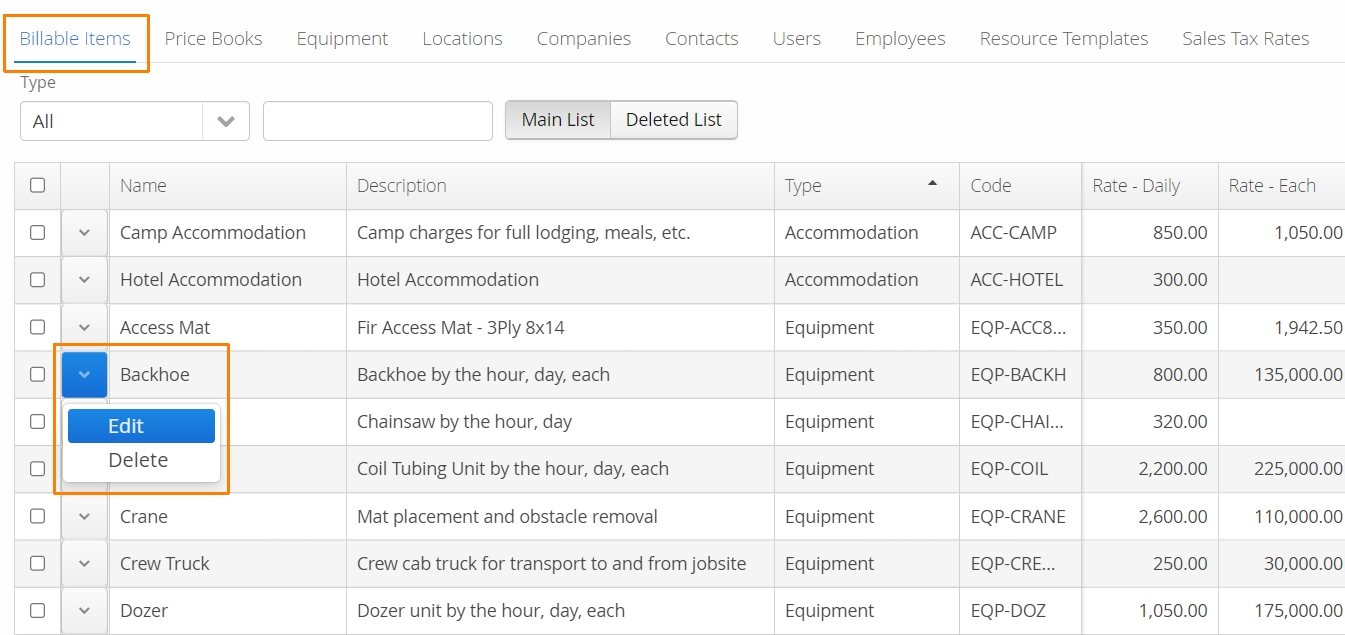This screenshot has width=1345, height=635.
Task: Open the Users tab
Action: coord(797,39)
